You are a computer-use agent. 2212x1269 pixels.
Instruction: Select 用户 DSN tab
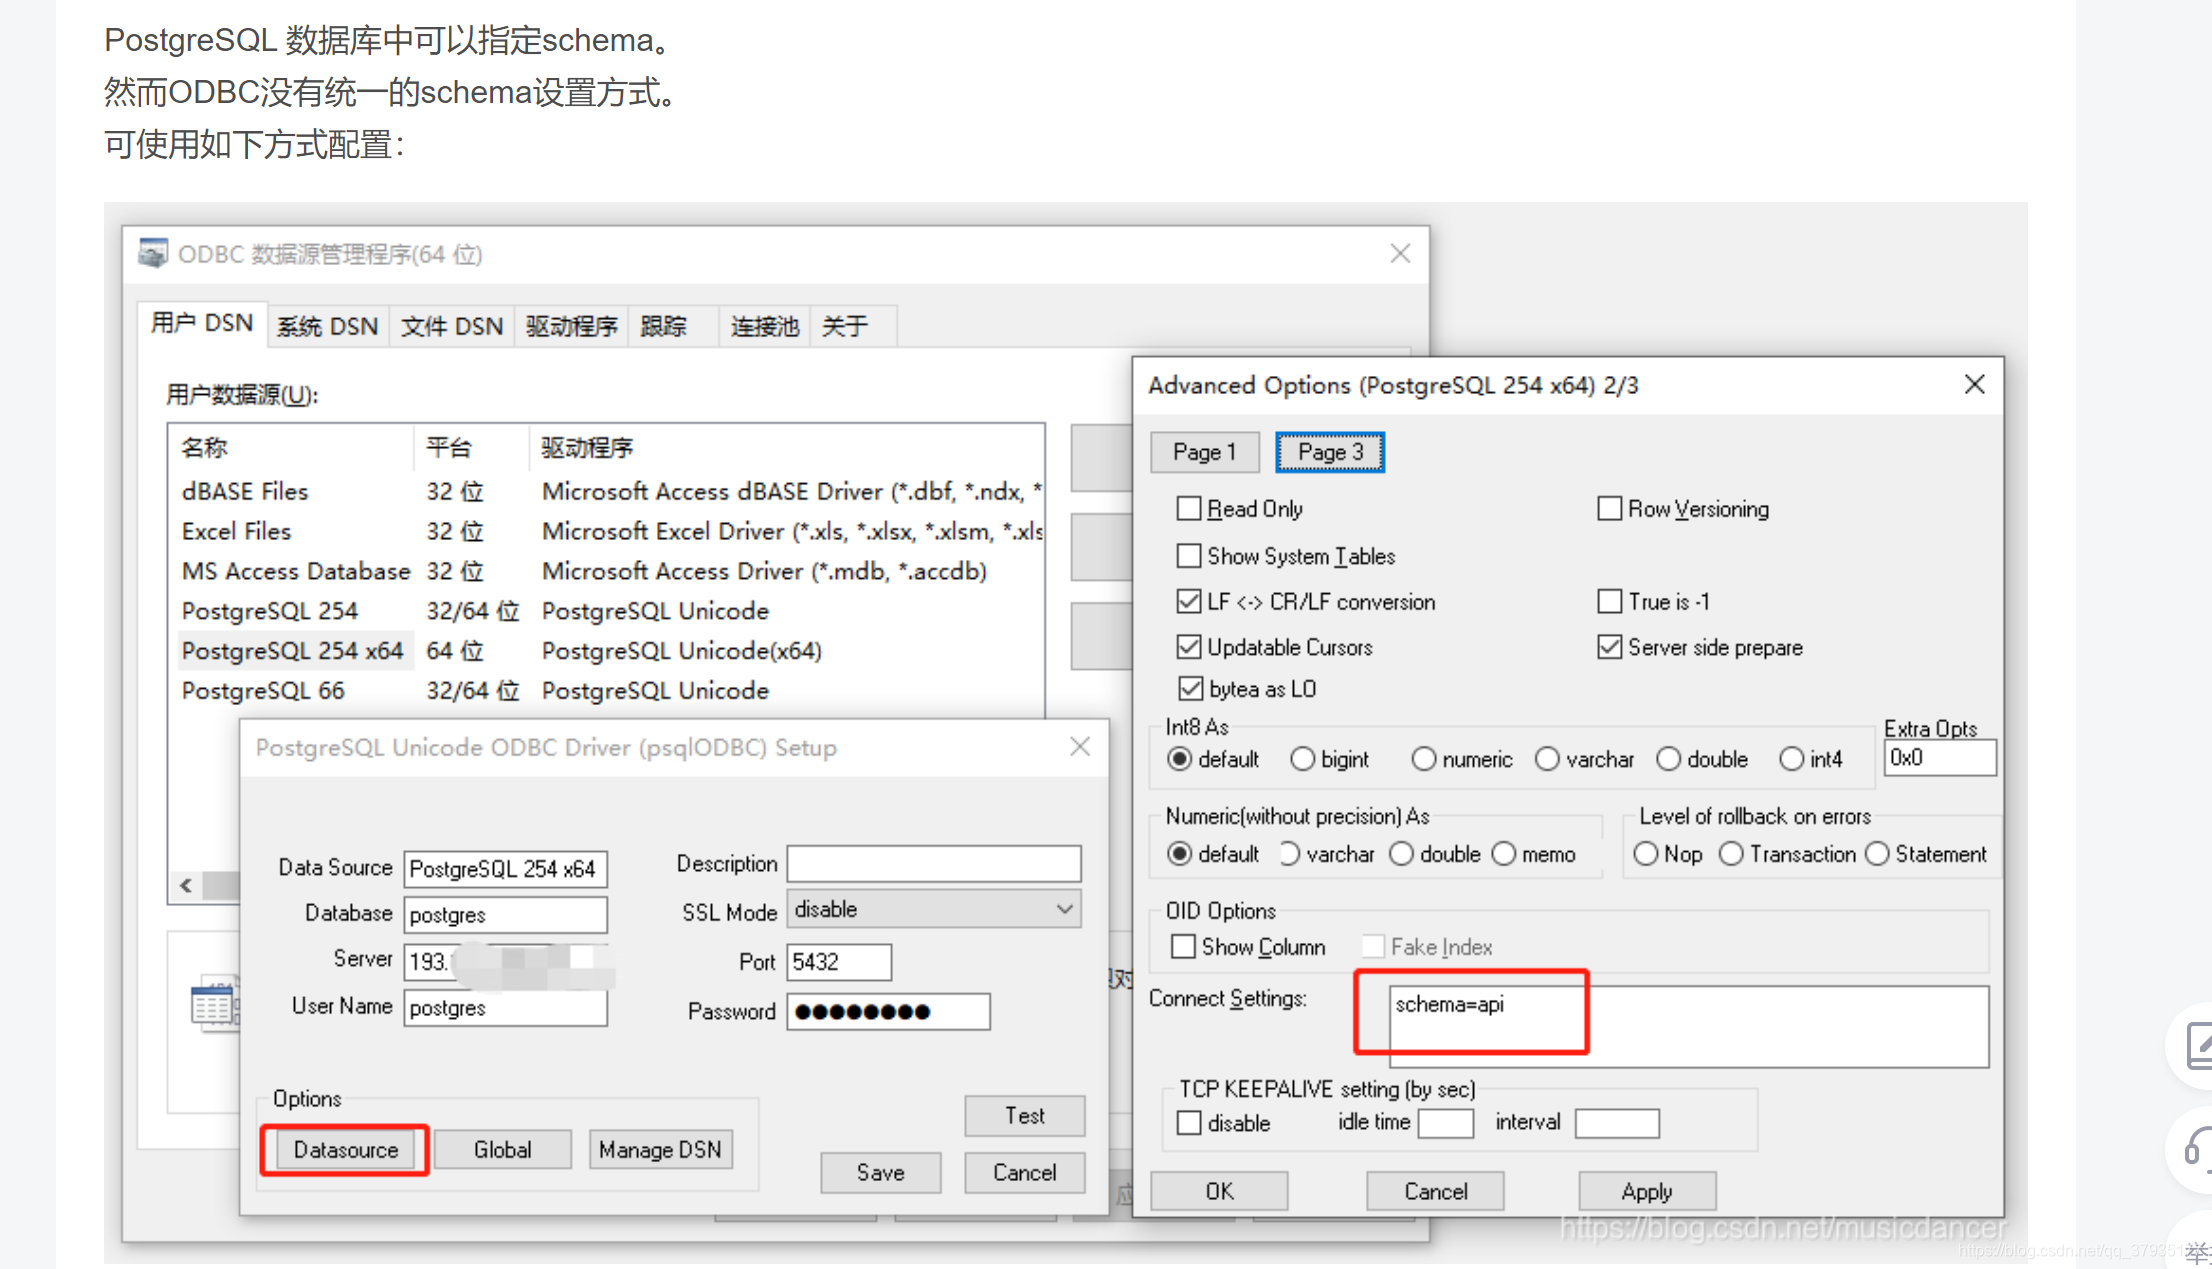pos(202,323)
